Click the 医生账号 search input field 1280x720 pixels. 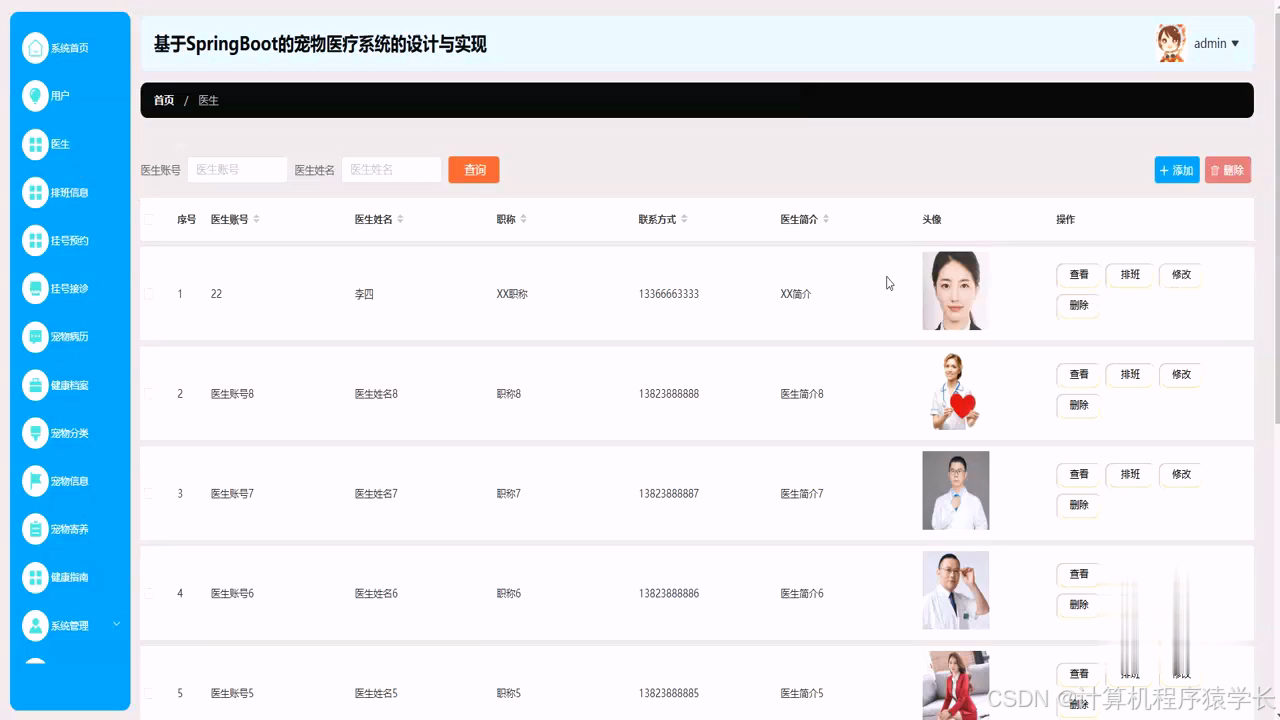pos(237,169)
